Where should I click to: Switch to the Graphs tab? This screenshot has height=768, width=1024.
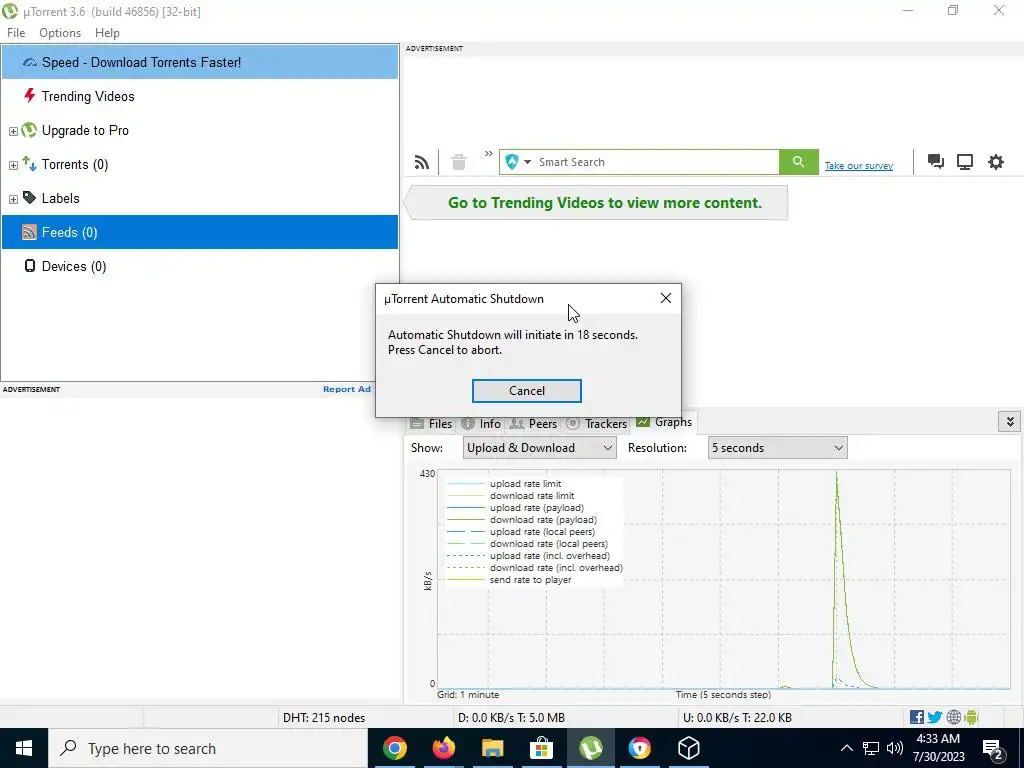664,422
